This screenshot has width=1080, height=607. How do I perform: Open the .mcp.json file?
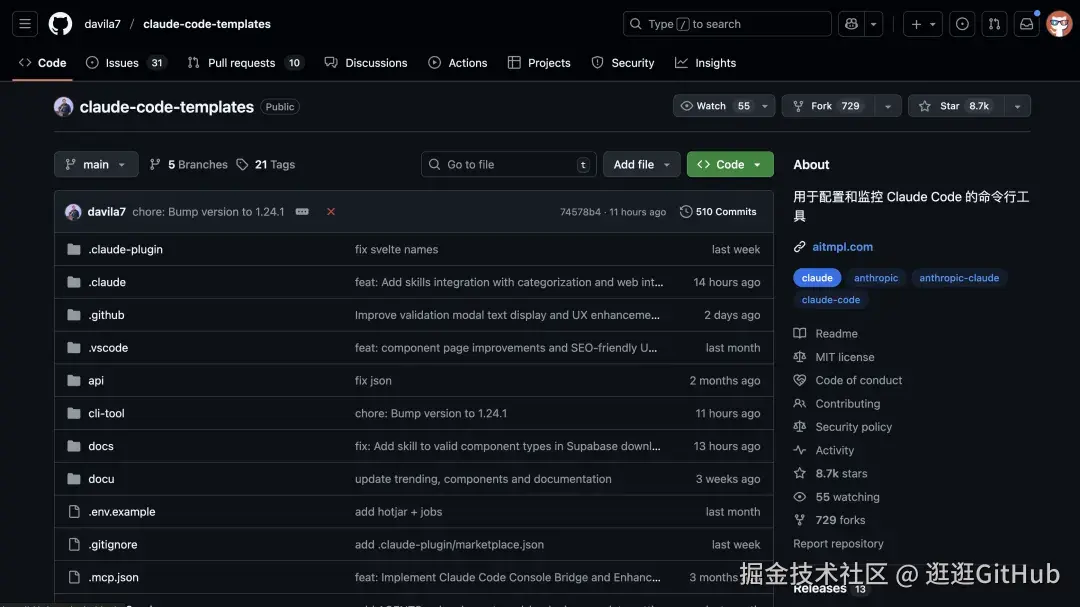tap(113, 577)
